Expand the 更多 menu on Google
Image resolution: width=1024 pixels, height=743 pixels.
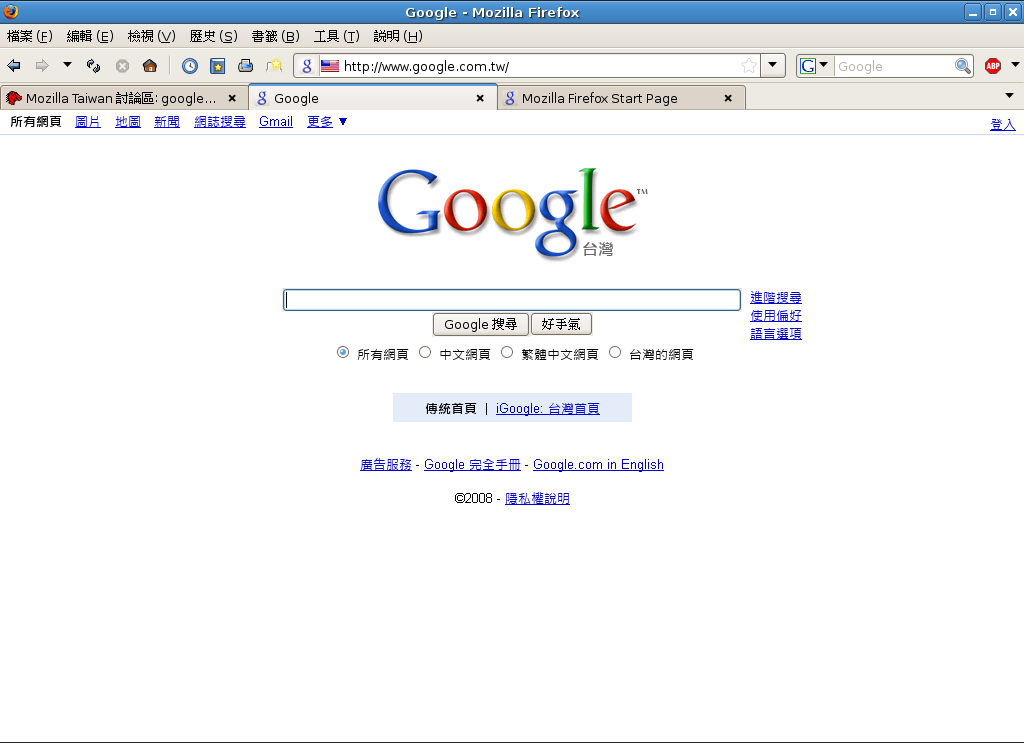(327, 122)
